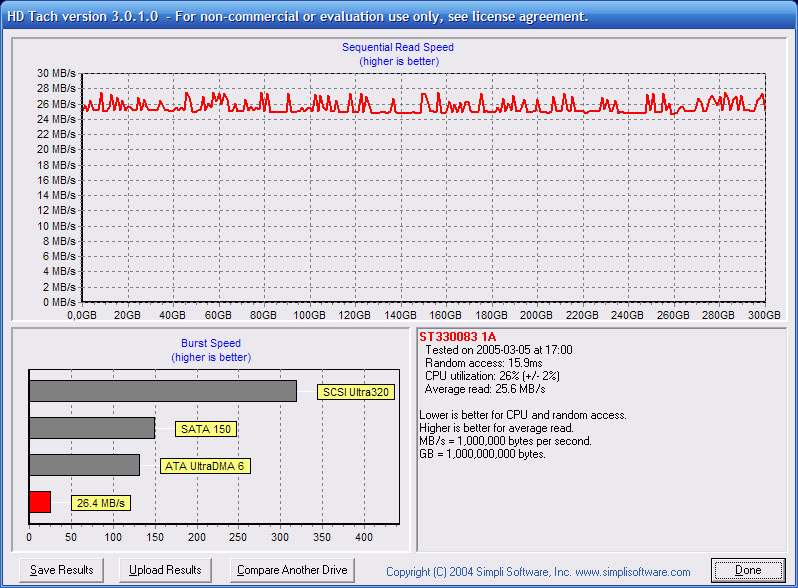Open Compare Another Drive
798x588 pixels.
(x=292, y=570)
